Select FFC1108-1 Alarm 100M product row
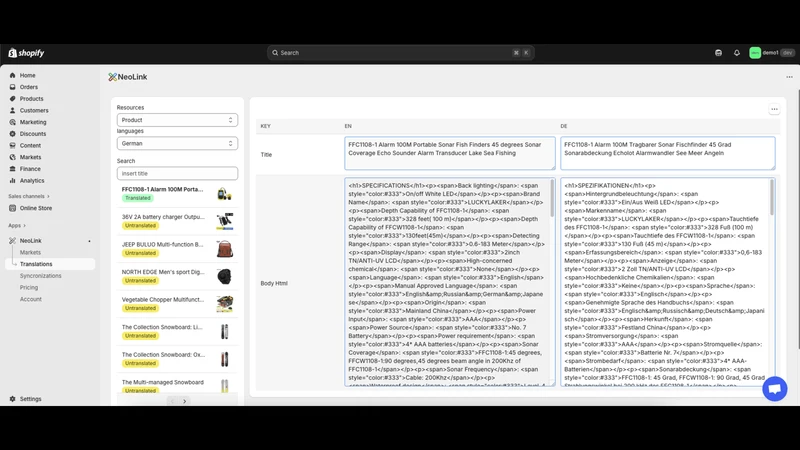The width and height of the screenshot is (800, 450). (x=177, y=194)
